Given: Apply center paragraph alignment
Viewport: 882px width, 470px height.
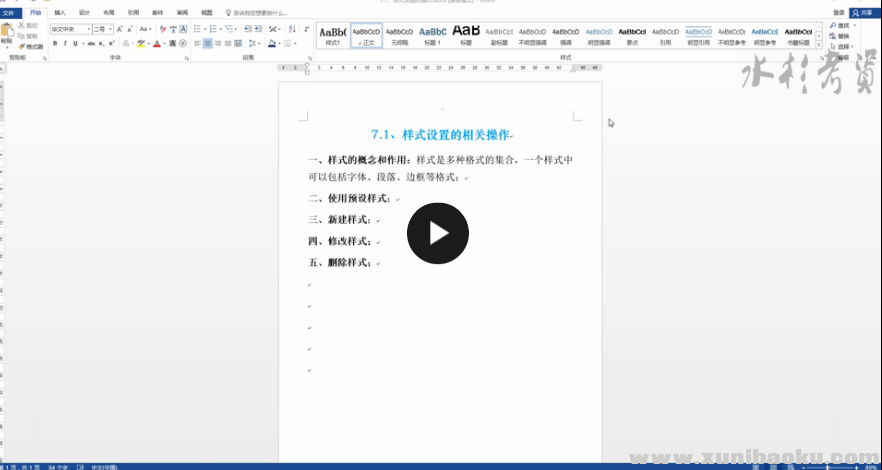Looking at the screenshot, I should point(208,44).
